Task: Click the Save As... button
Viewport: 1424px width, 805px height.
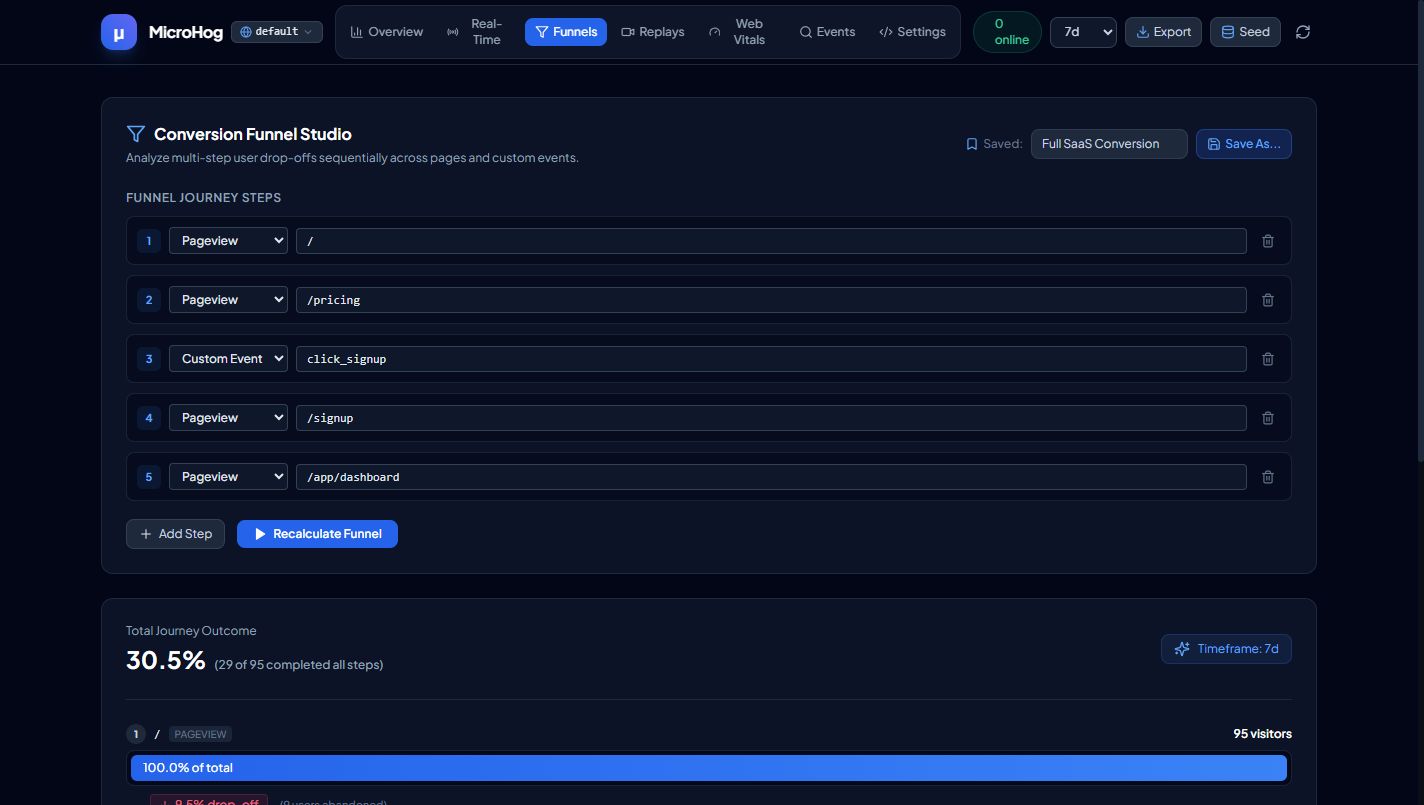Action: pyautogui.click(x=1244, y=144)
